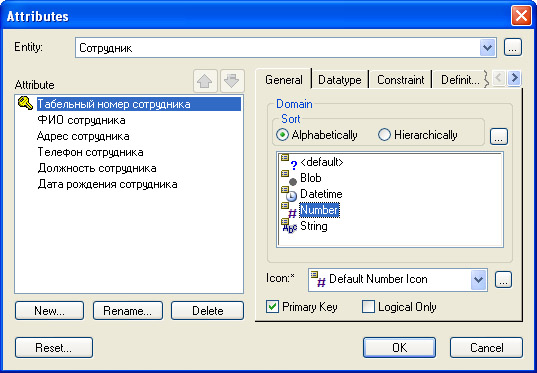Close the Attributes dialog window
The image size is (537, 373).
pos(521,16)
